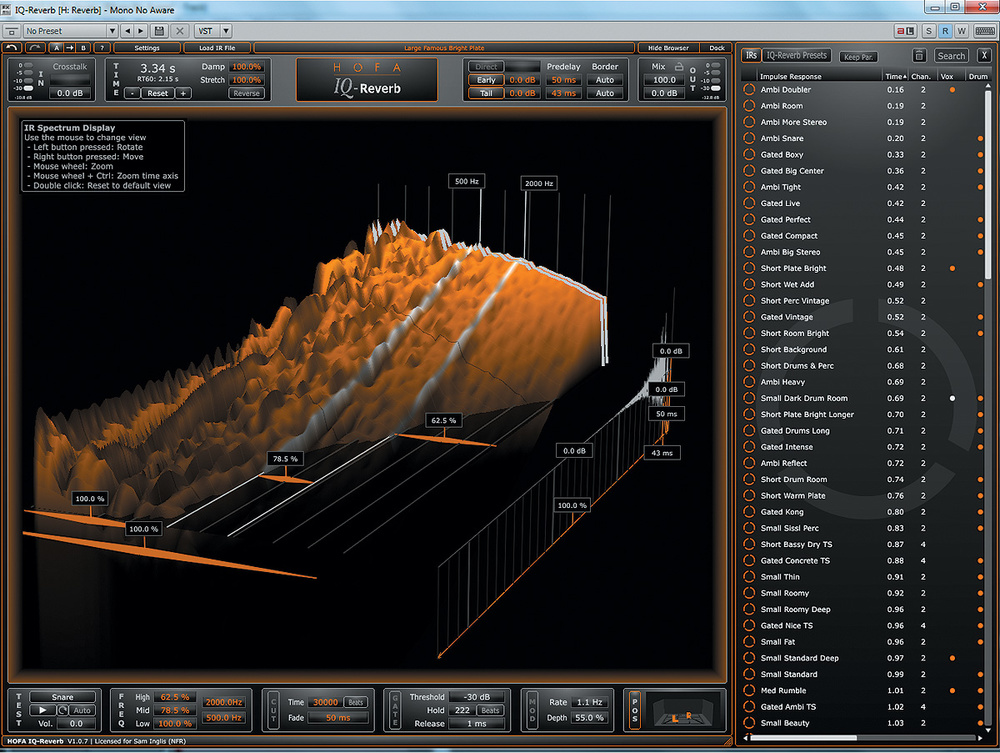Toggle Cut Time Beats unit selector
The height and width of the screenshot is (753, 1000).
click(356, 702)
